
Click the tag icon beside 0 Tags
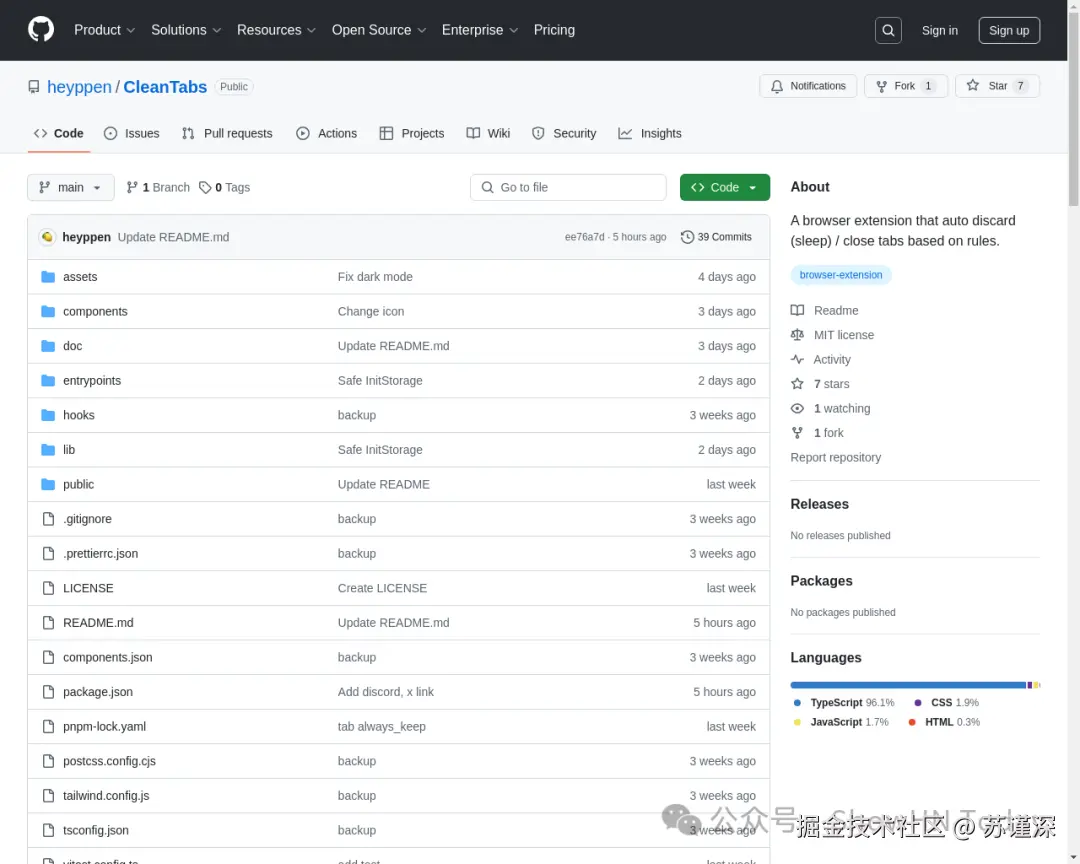click(x=205, y=187)
